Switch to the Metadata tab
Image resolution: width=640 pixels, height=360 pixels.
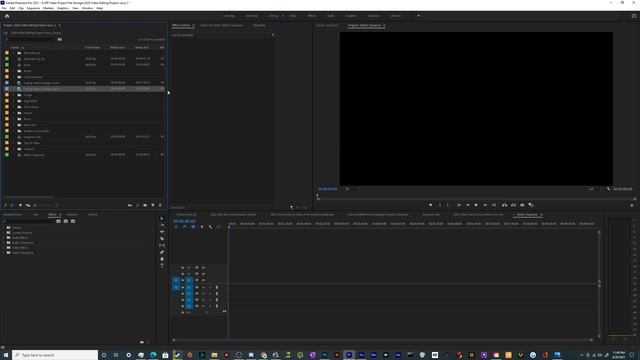click(x=259, y=25)
